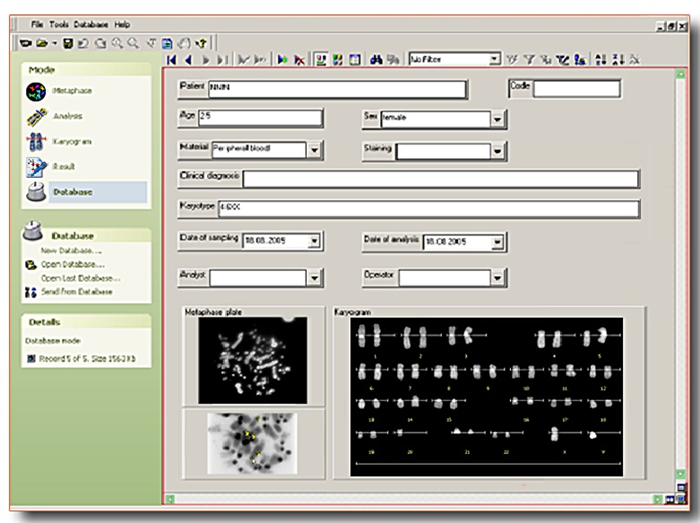Image resolution: width=700 pixels, height=523 pixels.
Task: Jump to first database record
Action: (x=173, y=60)
